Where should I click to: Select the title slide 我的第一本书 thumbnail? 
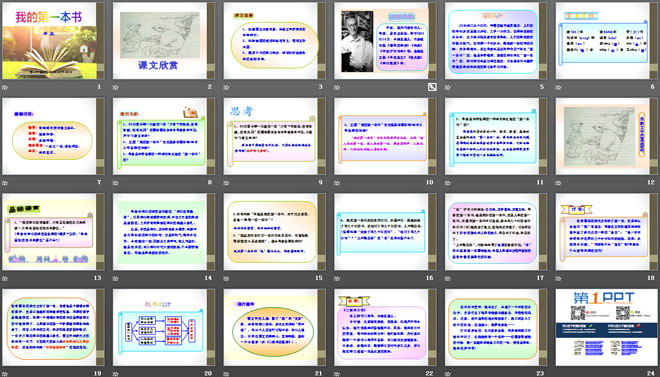pyautogui.click(x=53, y=41)
